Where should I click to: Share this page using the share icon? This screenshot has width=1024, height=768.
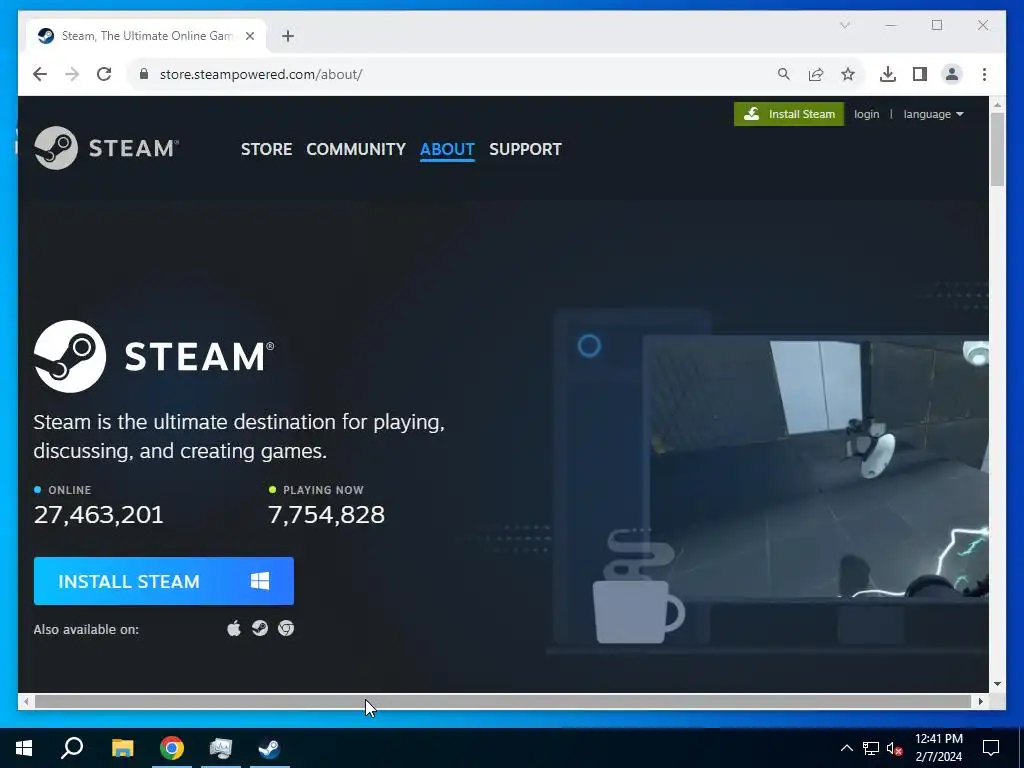point(816,74)
